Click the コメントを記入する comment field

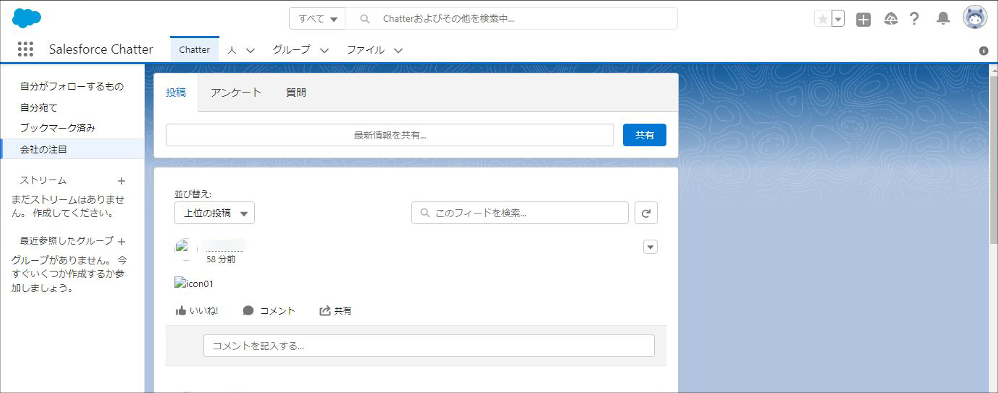pyautogui.click(x=428, y=346)
